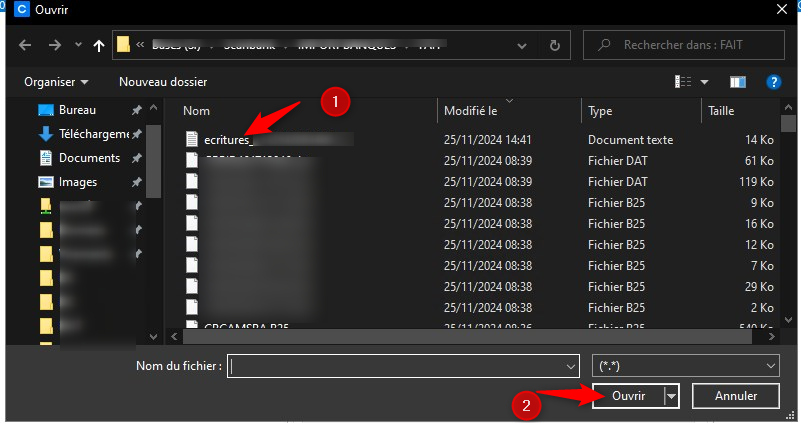The image size is (801, 423).
Task: Click the Back navigation arrow
Action: coord(25,45)
